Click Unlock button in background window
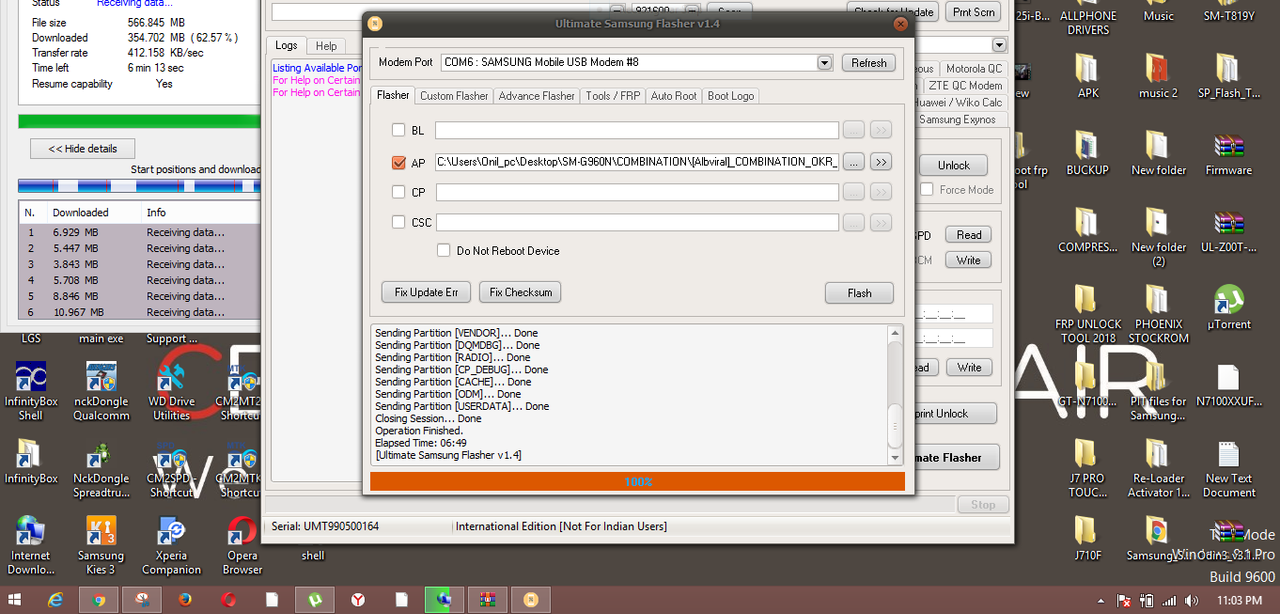 pos(953,165)
